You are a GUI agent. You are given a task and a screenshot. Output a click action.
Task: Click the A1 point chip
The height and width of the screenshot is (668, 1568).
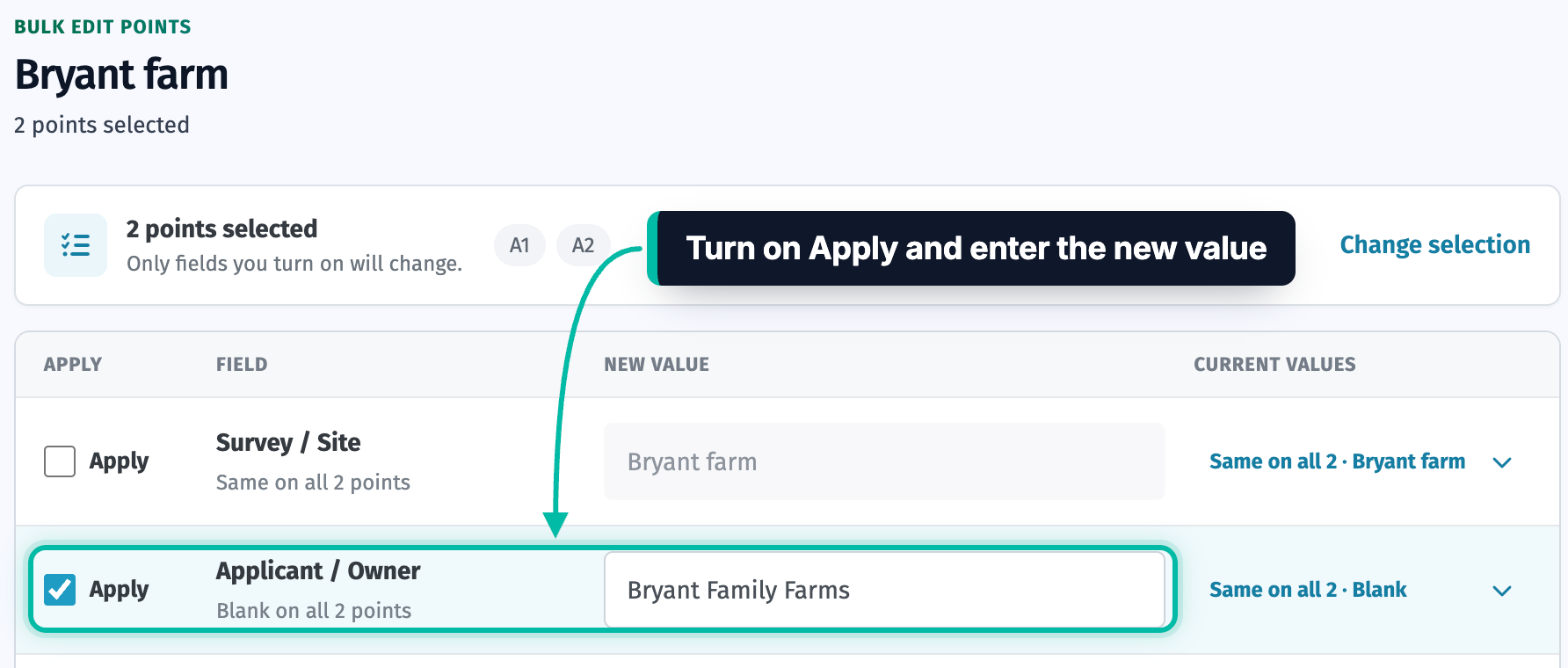[519, 245]
